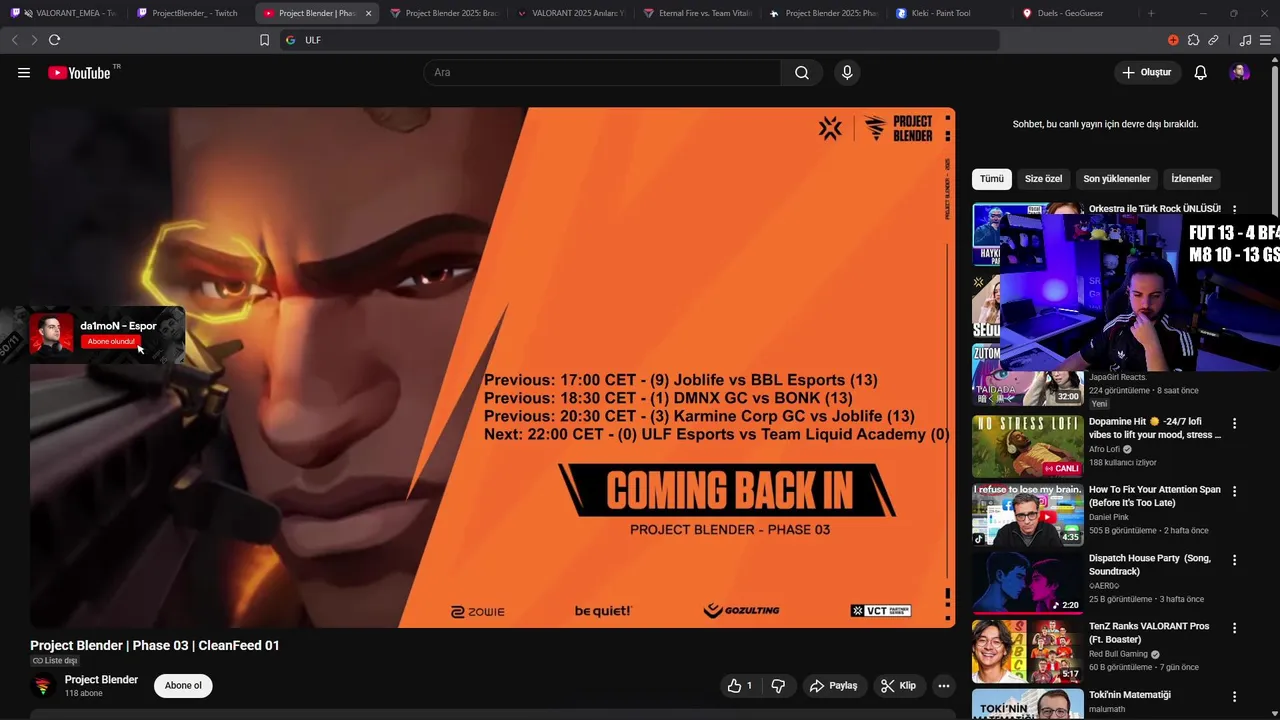Go forward with the browser forward arrow
Screen dimensions: 1280x720
tap(34, 40)
